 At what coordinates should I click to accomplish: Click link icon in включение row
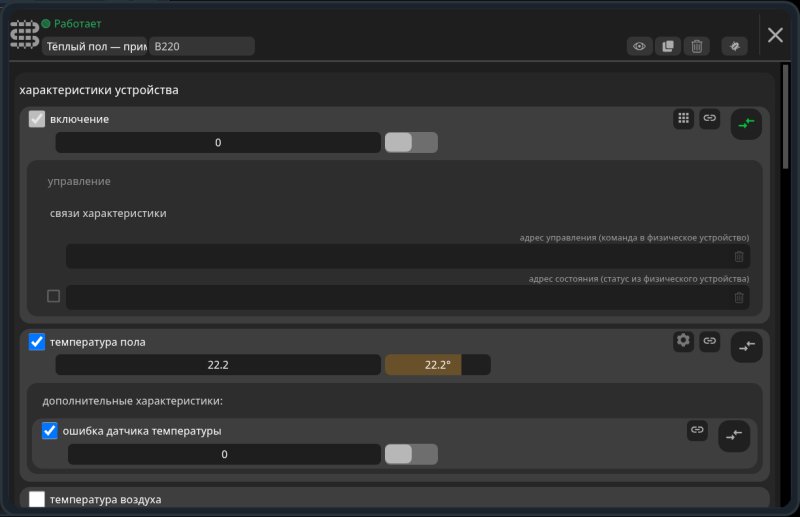click(709, 118)
